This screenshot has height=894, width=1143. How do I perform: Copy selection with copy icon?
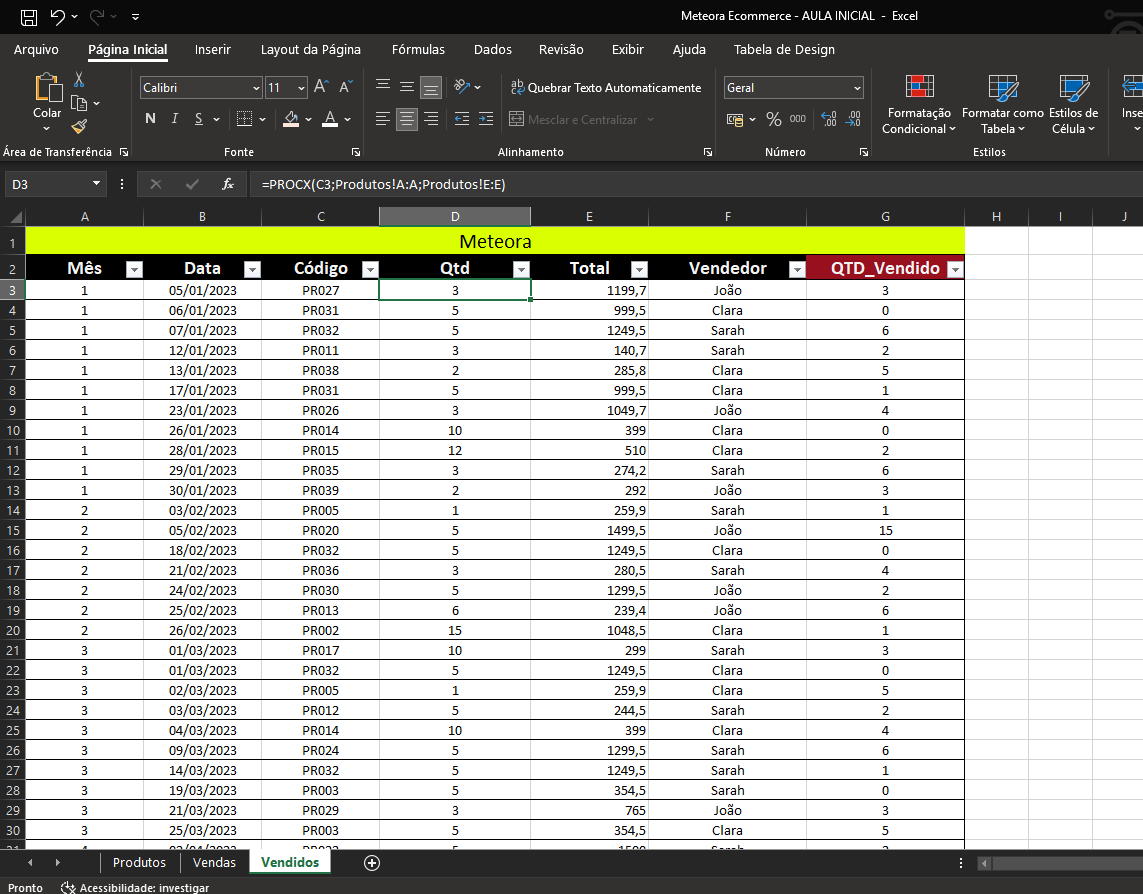(79, 103)
